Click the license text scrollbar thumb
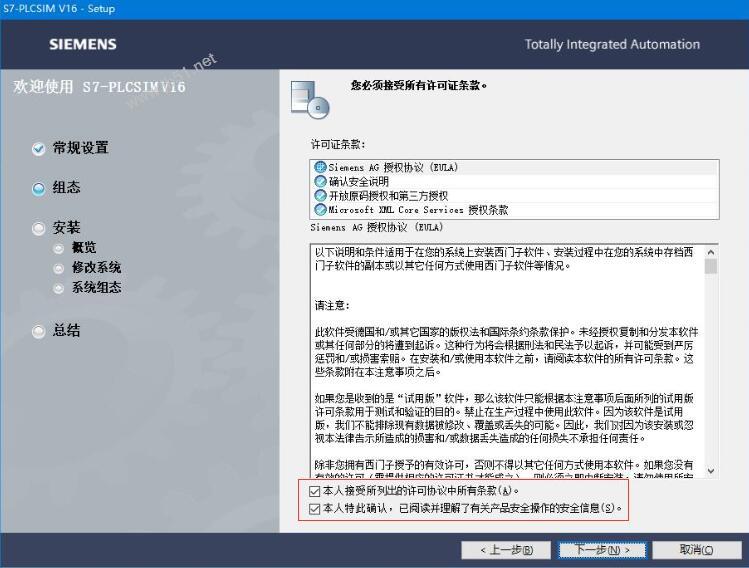Viewport: 749px width, 568px height. pyautogui.click(x=711, y=266)
